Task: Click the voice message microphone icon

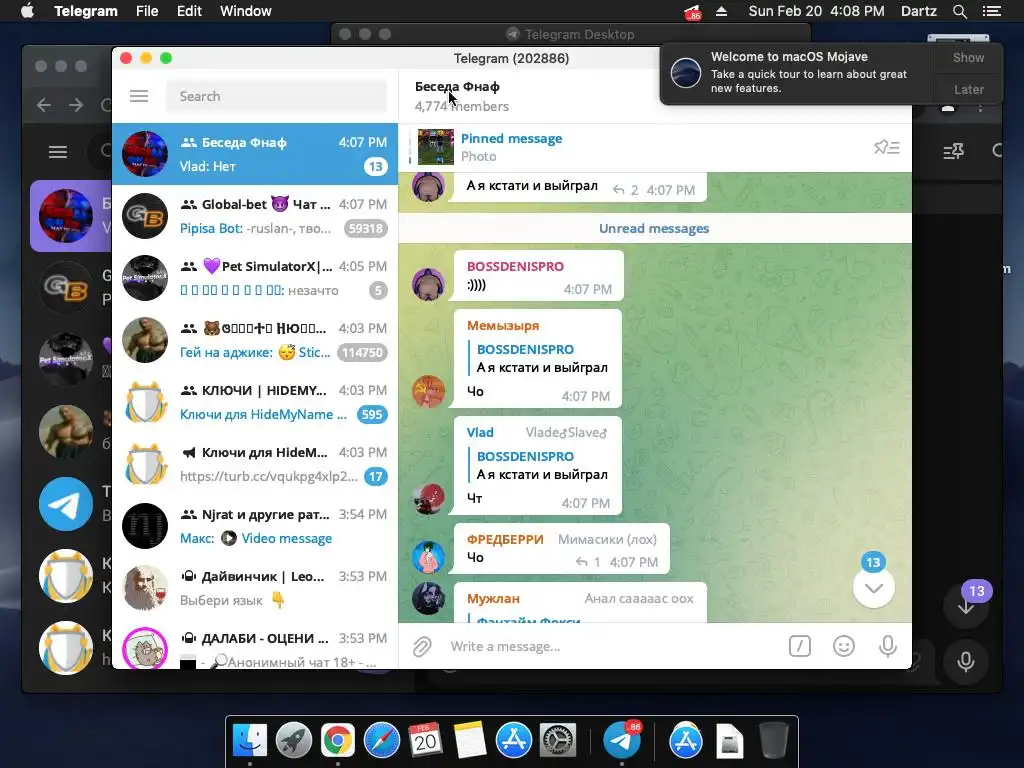Action: point(888,647)
